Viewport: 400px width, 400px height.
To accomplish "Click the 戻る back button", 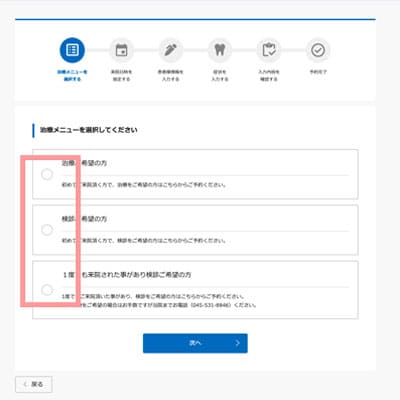I will click(x=34, y=384).
